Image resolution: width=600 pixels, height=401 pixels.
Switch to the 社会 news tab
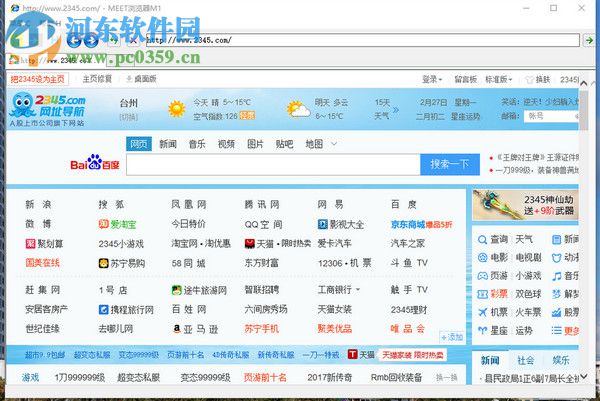(526, 360)
